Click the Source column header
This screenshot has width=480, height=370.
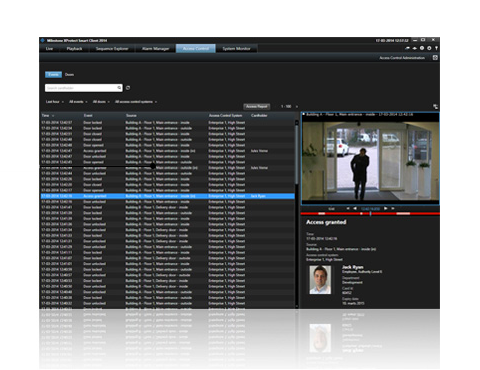click(131, 116)
